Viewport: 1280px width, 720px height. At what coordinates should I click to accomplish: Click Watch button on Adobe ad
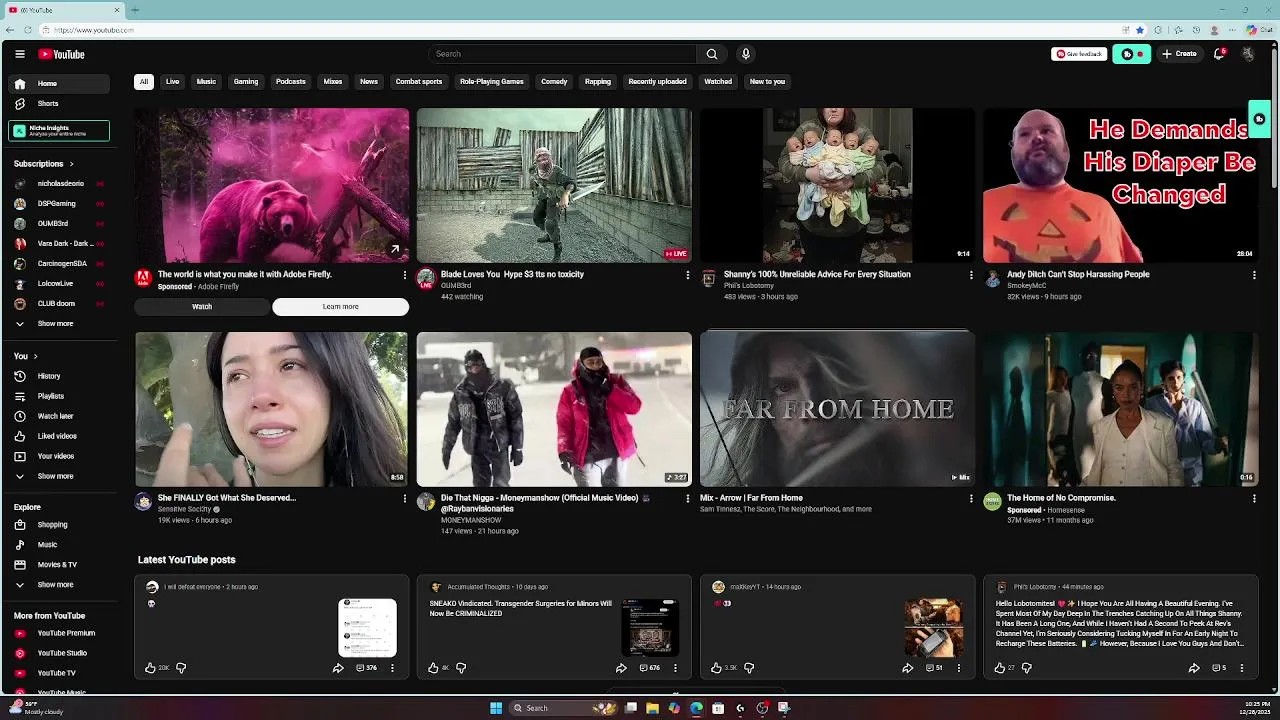point(202,307)
